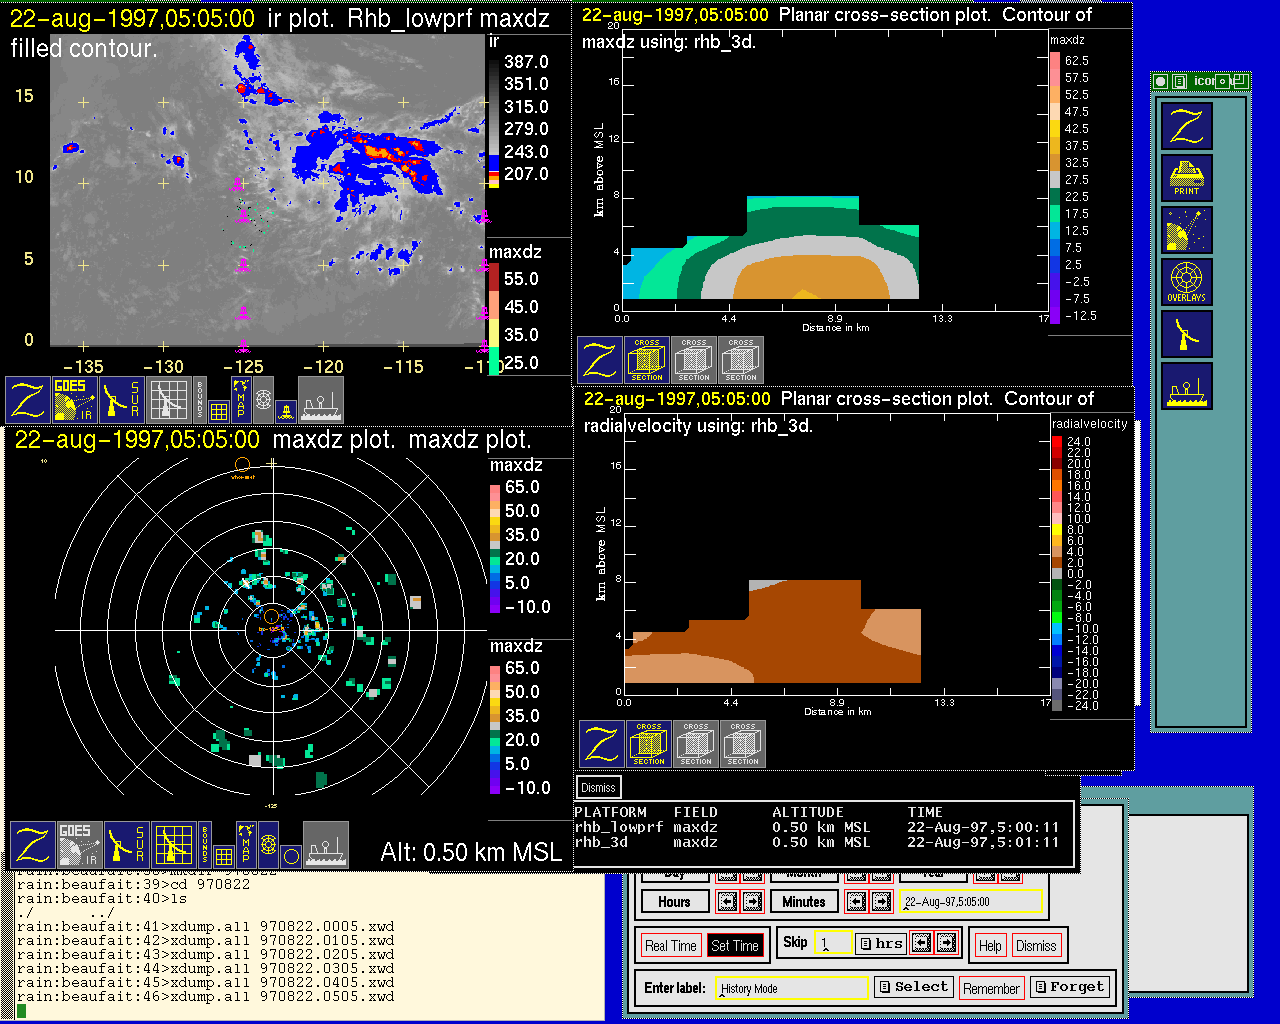The width and height of the screenshot is (1280, 1024).
Task: Click the radialvelocity color scale bar
Action: pos(1057,574)
